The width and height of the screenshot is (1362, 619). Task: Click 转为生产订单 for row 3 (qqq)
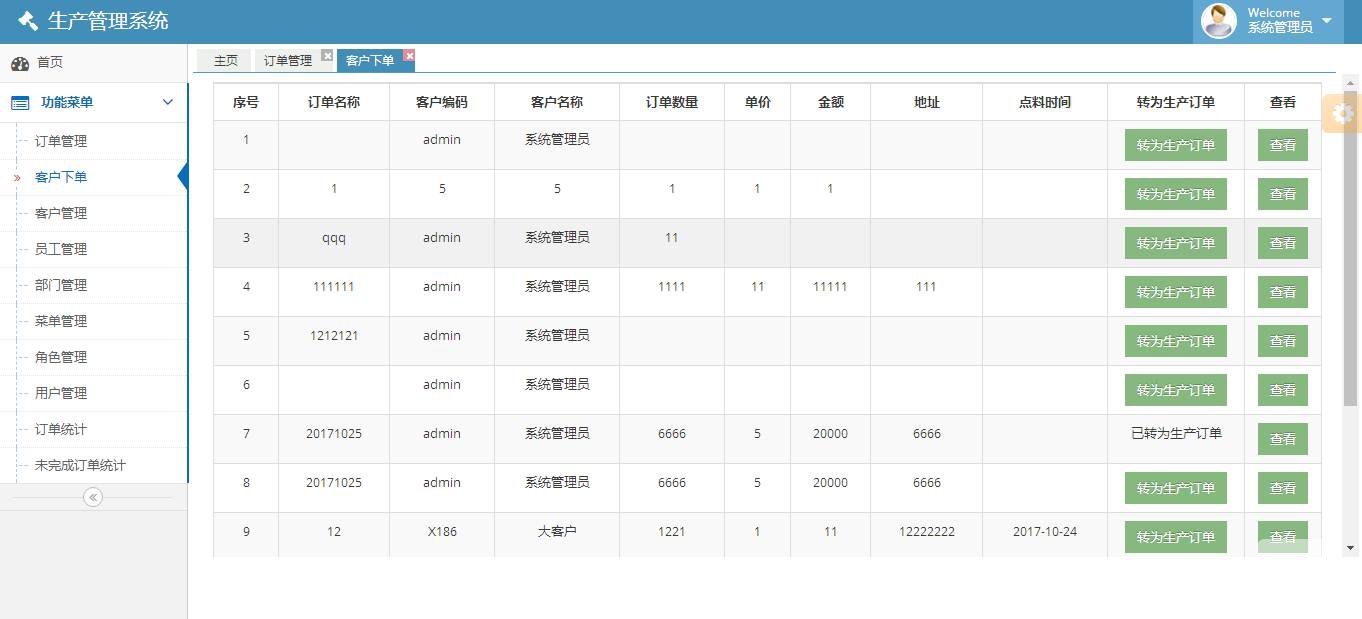[1175, 243]
